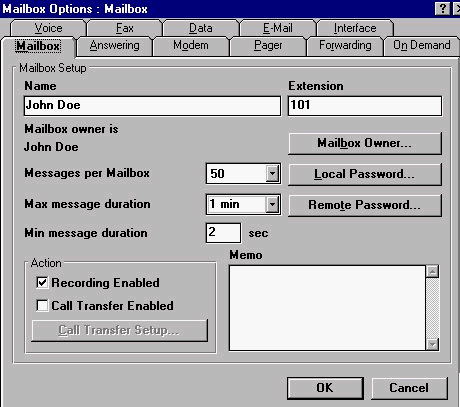This screenshot has width=460, height=407.
Task: Click the memo scrollbar down arrow
Action: 432,344
